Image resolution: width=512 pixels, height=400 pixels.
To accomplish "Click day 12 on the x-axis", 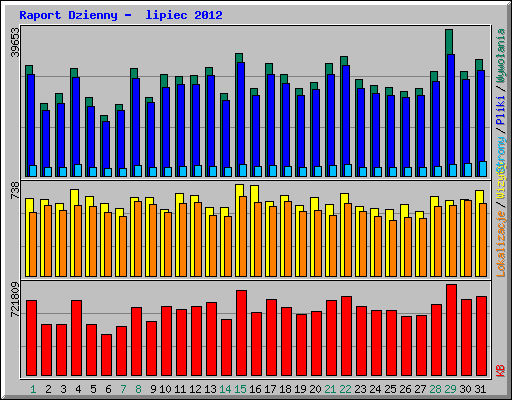I will [x=195, y=389].
